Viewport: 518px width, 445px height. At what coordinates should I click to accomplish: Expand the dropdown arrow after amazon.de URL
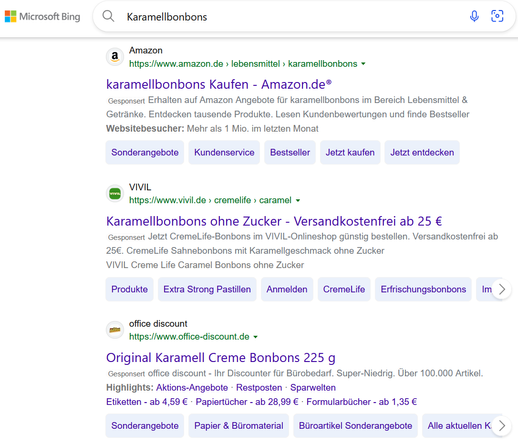tap(363, 64)
